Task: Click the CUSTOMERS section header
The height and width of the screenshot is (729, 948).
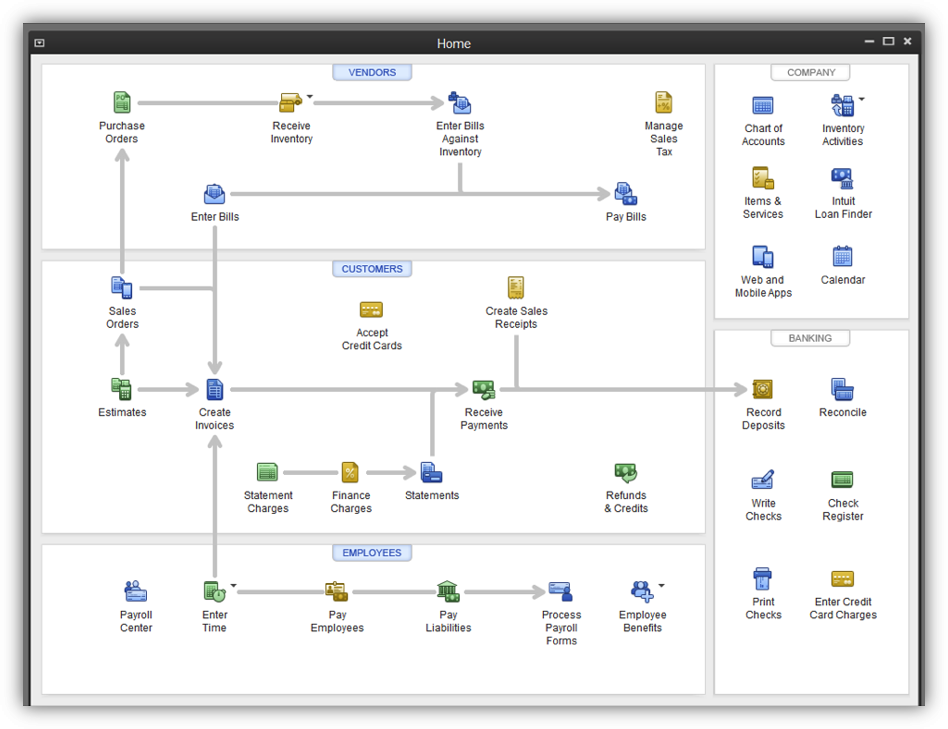Action: point(372,268)
